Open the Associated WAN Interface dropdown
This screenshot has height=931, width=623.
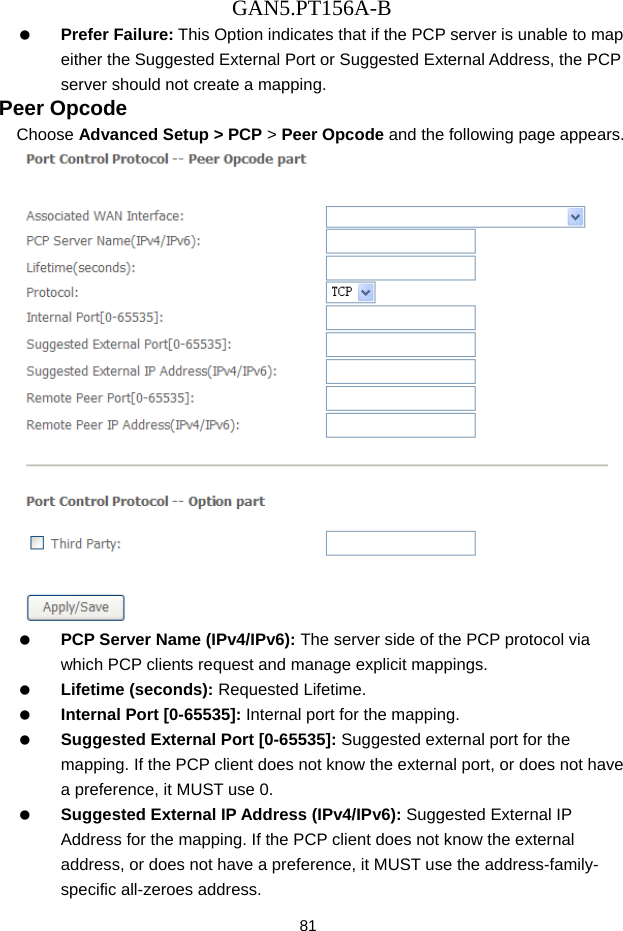[455, 216]
